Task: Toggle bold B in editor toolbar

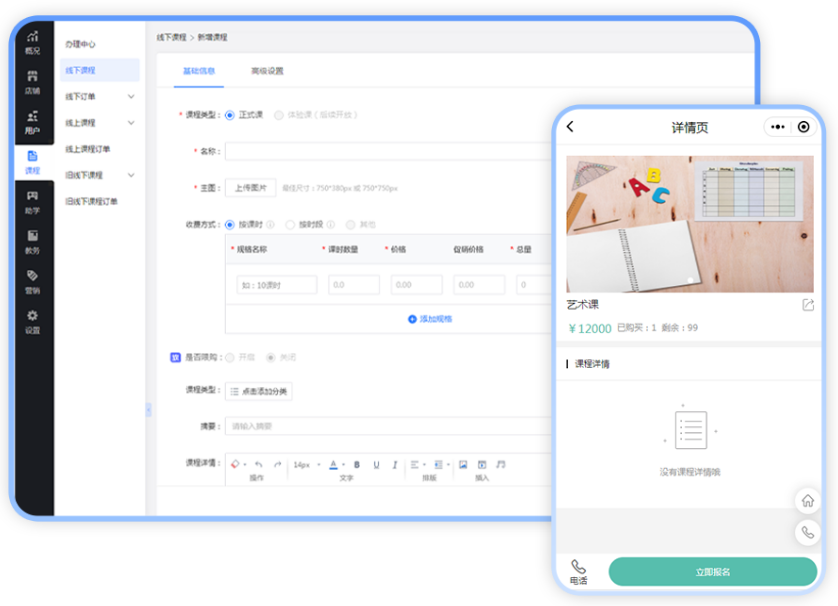Action: click(x=357, y=464)
